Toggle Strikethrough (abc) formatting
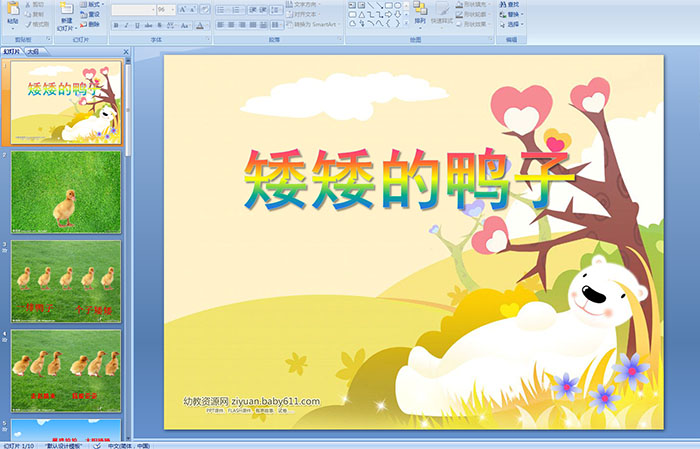This screenshot has width=700, height=449. (148, 25)
